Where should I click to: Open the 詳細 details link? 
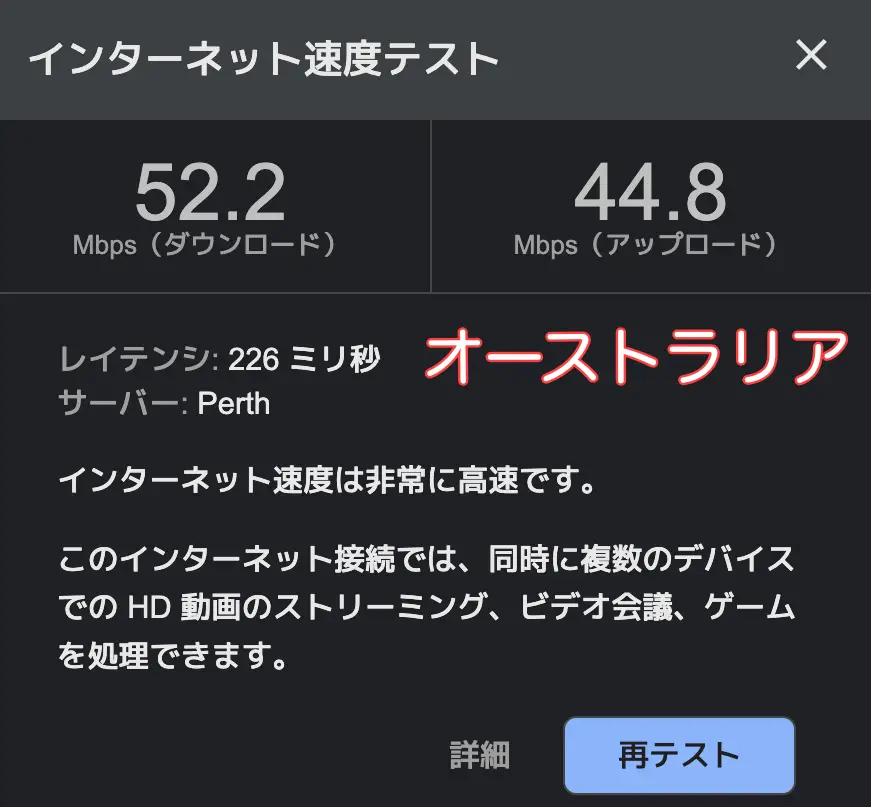pos(479,755)
